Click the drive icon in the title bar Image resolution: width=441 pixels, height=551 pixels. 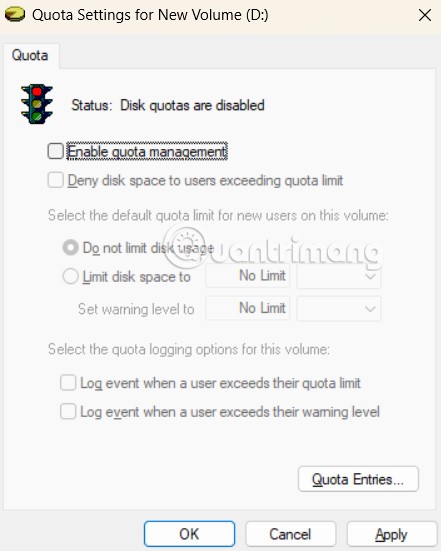click(15, 14)
